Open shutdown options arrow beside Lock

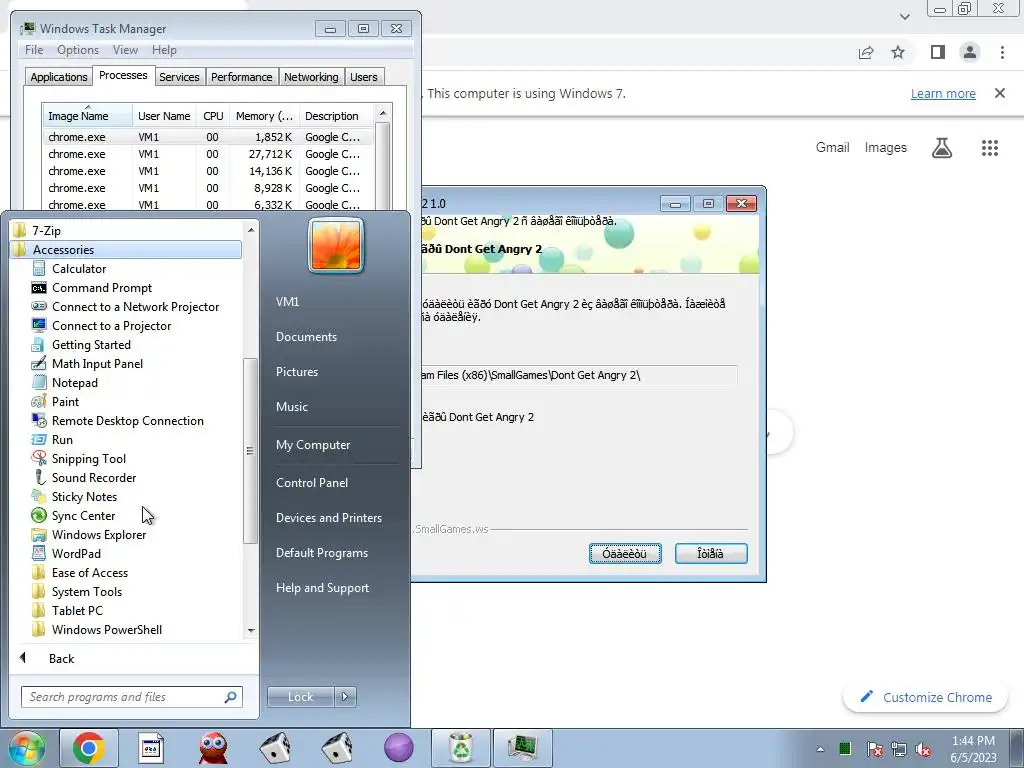click(x=345, y=697)
